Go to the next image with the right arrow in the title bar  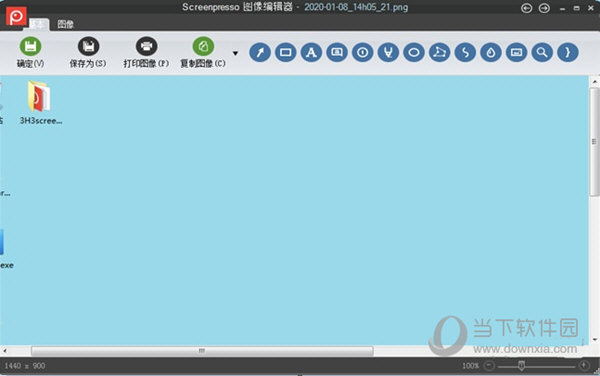[x=544, y=8]
